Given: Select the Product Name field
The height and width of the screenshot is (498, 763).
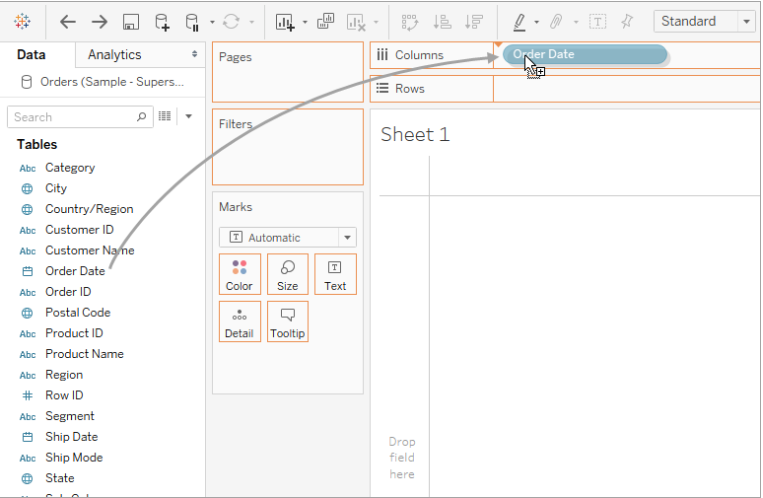Looking at the screenshot, I should coord(84,353).
